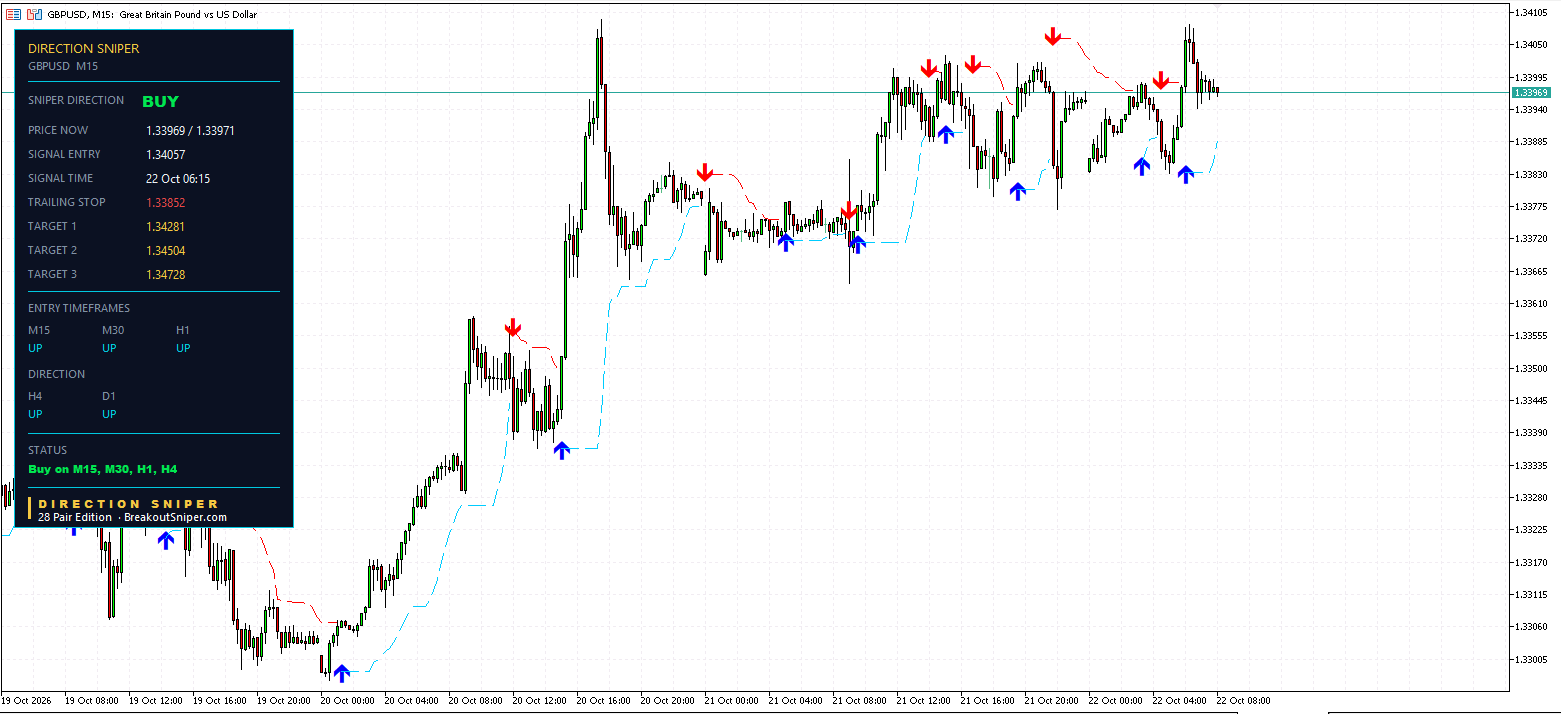Select red sell arrow near 20 Oct 08:00
Screen dimensions: 1561x714
(513, 327)
